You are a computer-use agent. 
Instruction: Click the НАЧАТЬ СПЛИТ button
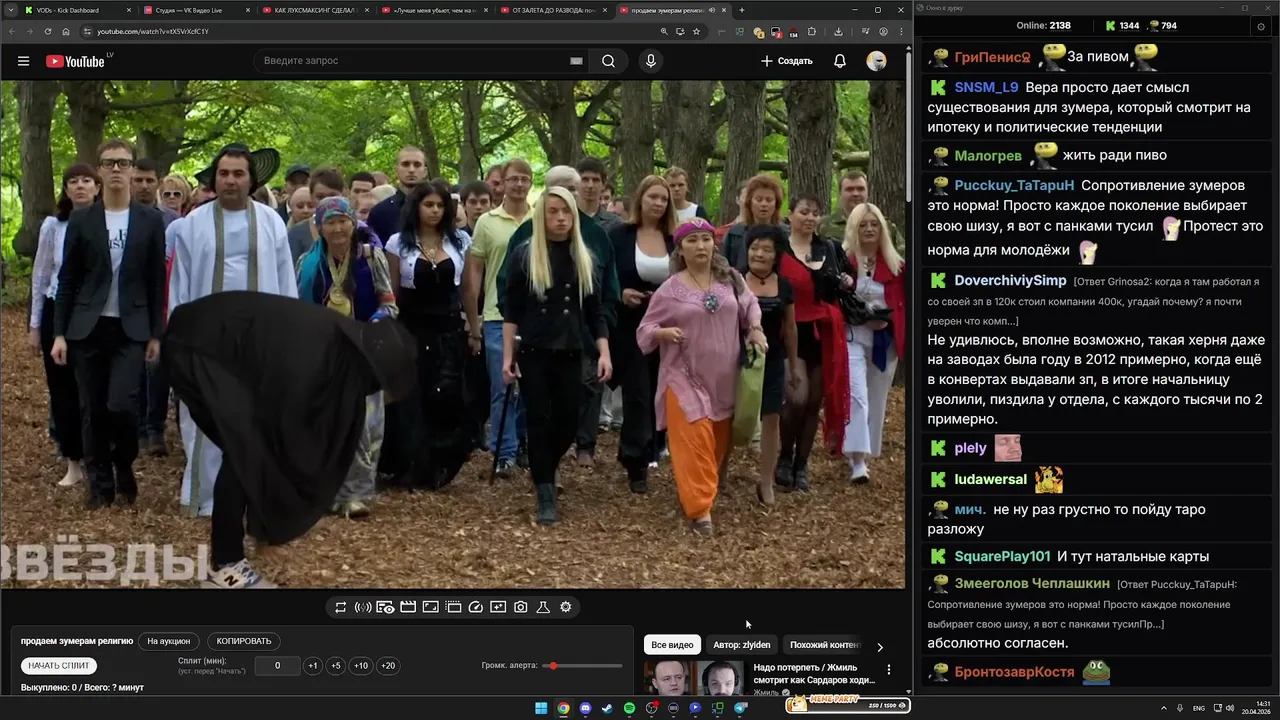[59, 666]
